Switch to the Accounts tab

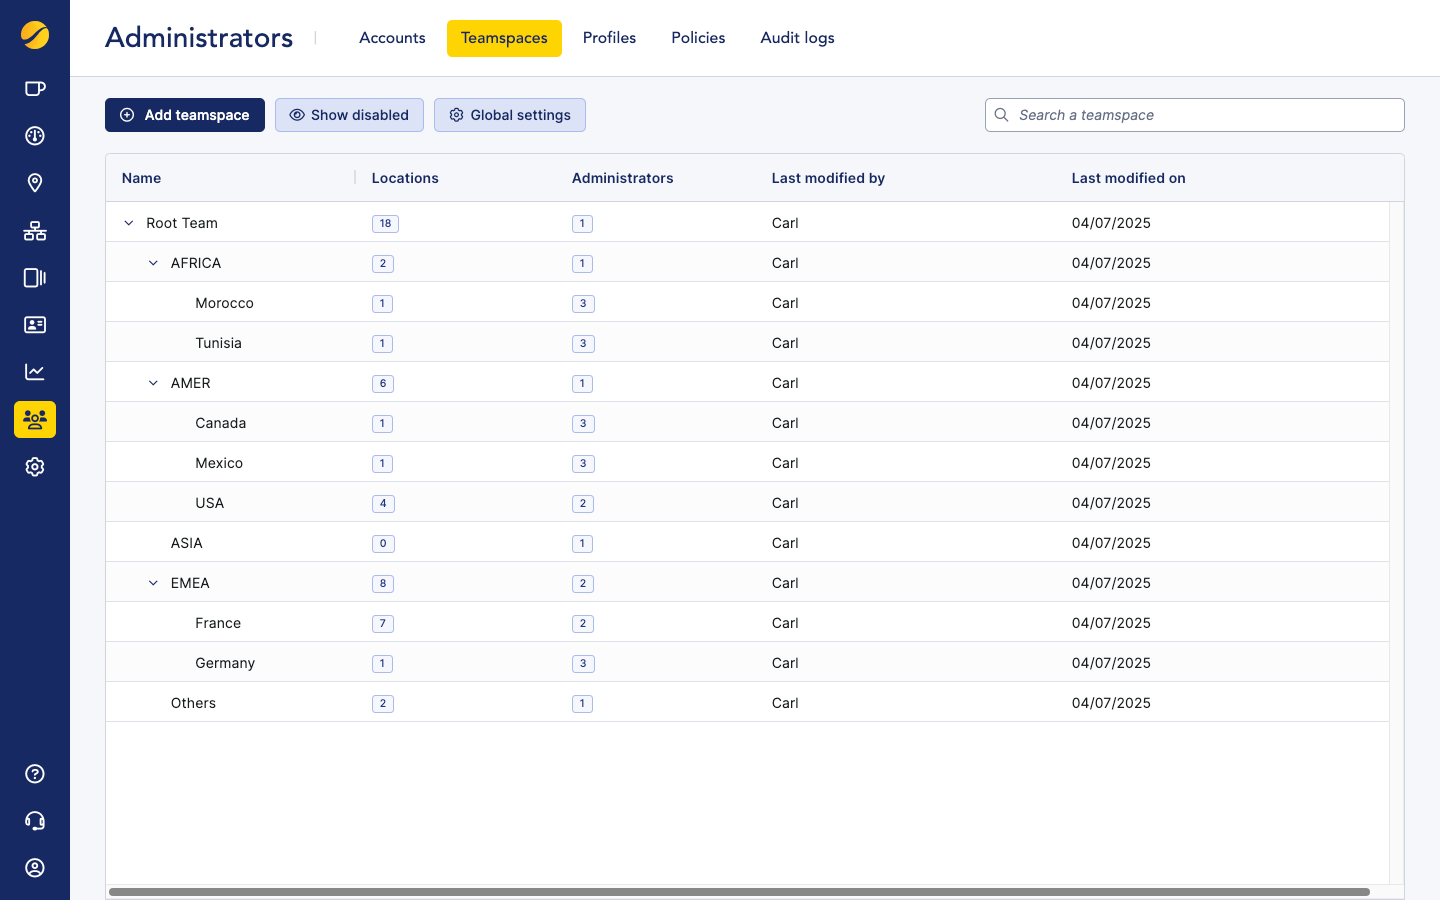[x=392, y=37]
